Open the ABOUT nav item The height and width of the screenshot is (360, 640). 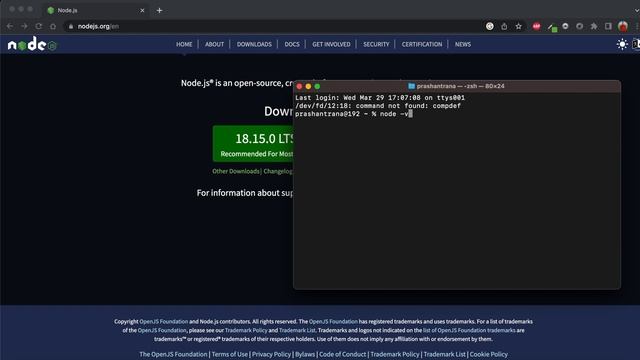coord(214,44)
